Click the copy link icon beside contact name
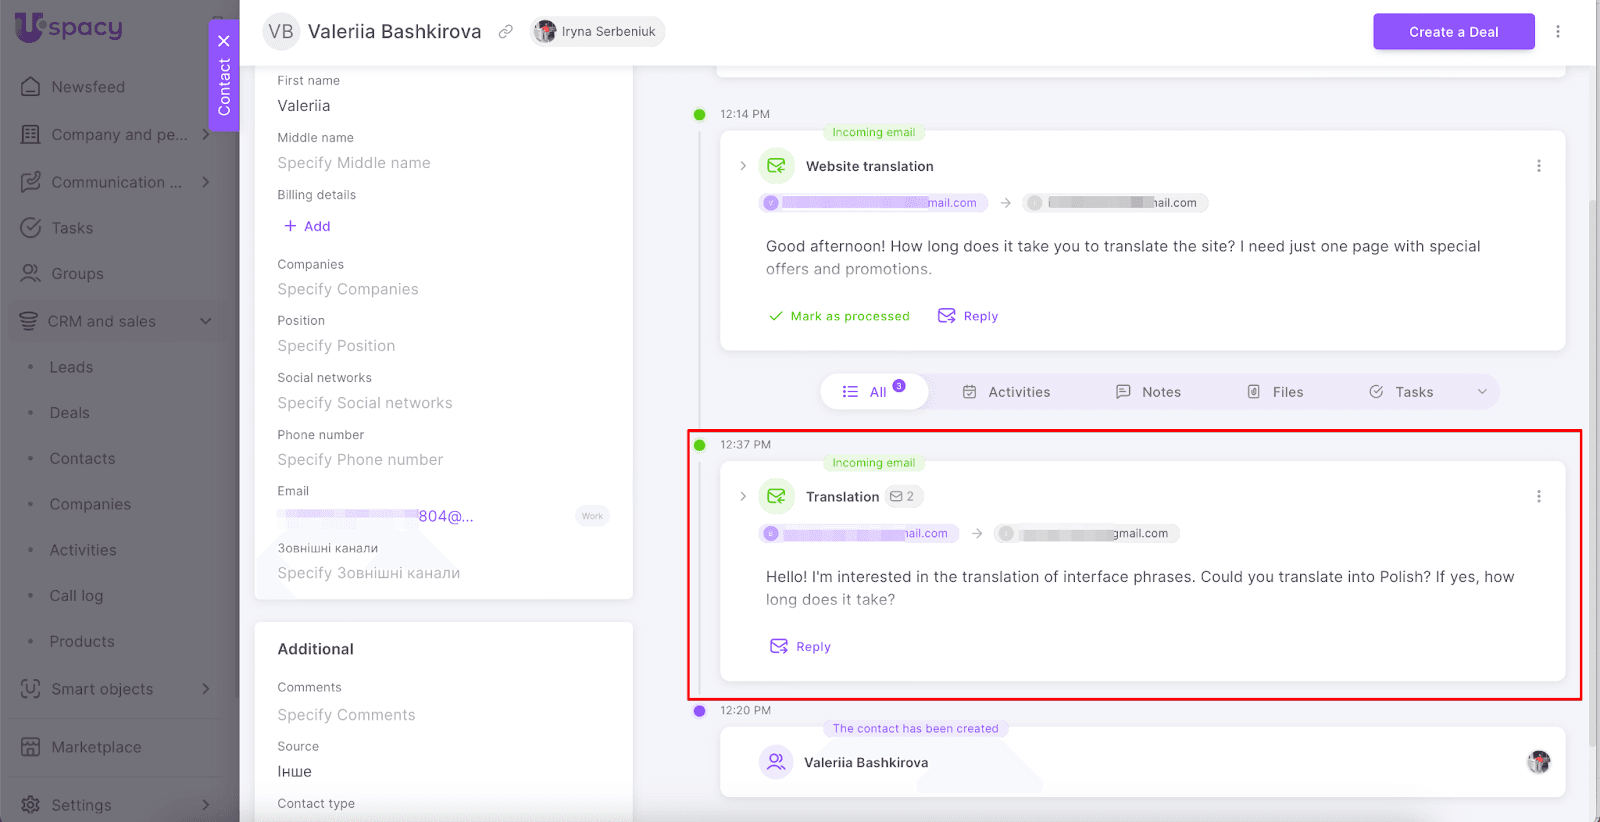 click(x=506, y=32)
